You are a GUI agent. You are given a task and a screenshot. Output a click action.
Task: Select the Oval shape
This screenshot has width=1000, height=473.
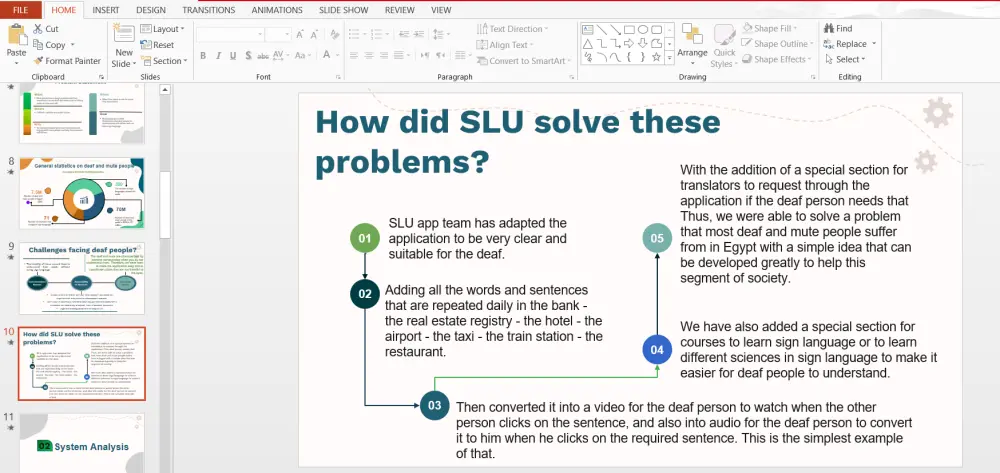pos(643,29)
